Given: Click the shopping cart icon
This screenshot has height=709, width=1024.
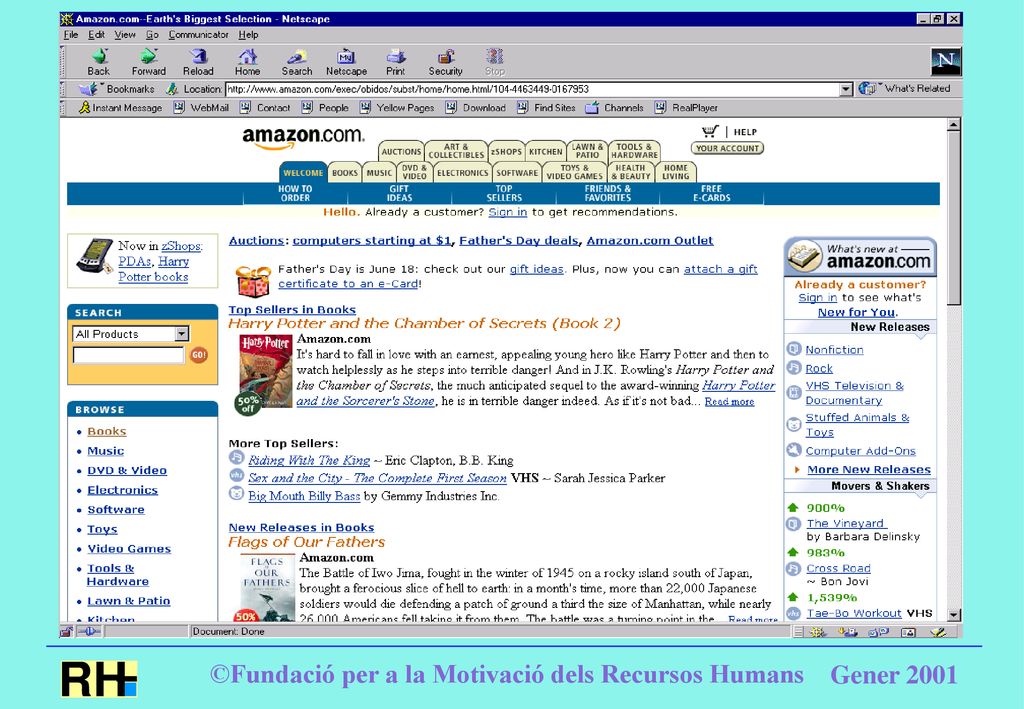Looking at the screenshot, I should (x=710, y=131).
